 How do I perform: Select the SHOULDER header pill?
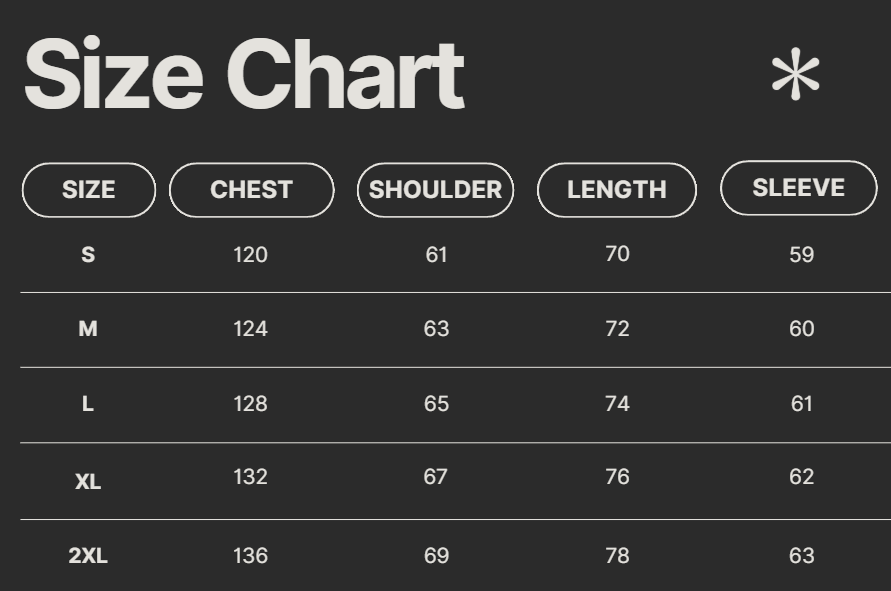click(x=435, y=190)
